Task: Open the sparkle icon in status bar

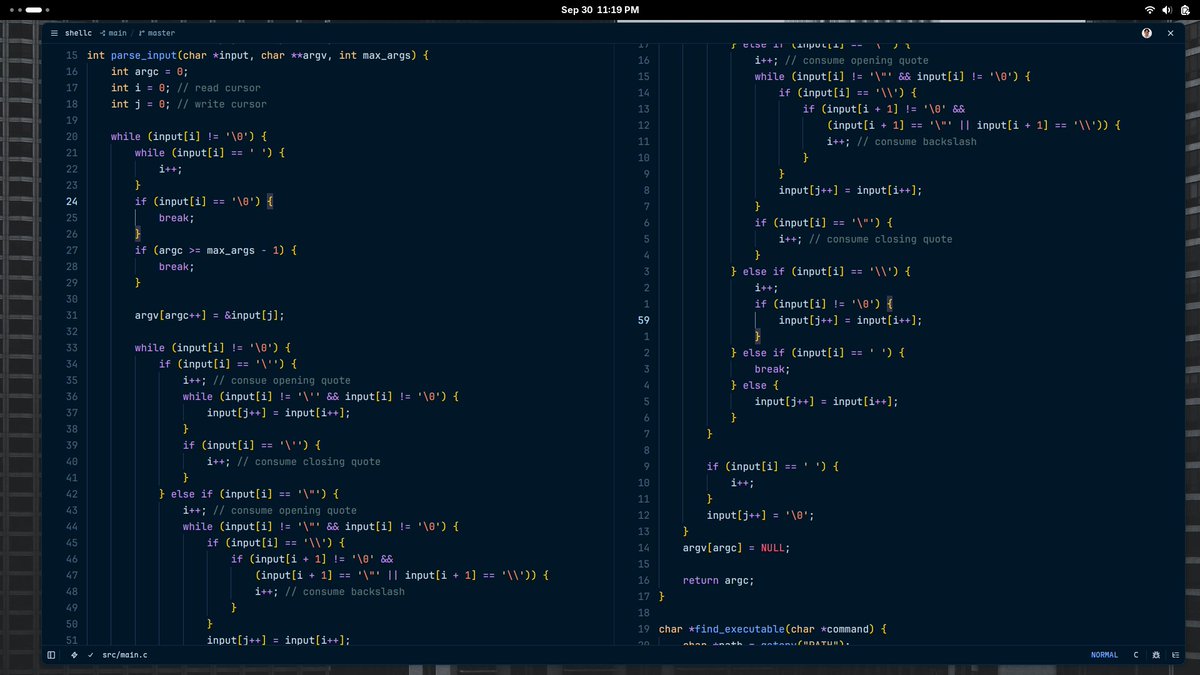Action: point(74,655)
